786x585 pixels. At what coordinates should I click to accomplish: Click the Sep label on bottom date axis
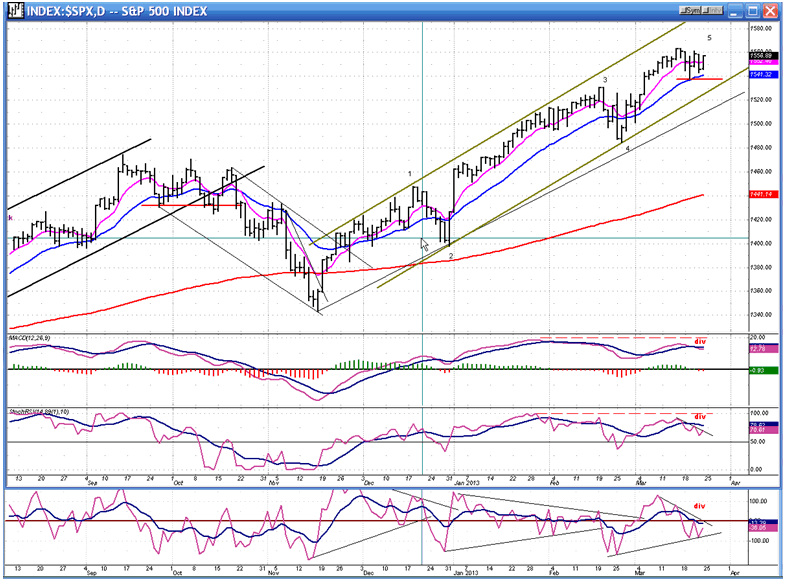tap(92, 572)
